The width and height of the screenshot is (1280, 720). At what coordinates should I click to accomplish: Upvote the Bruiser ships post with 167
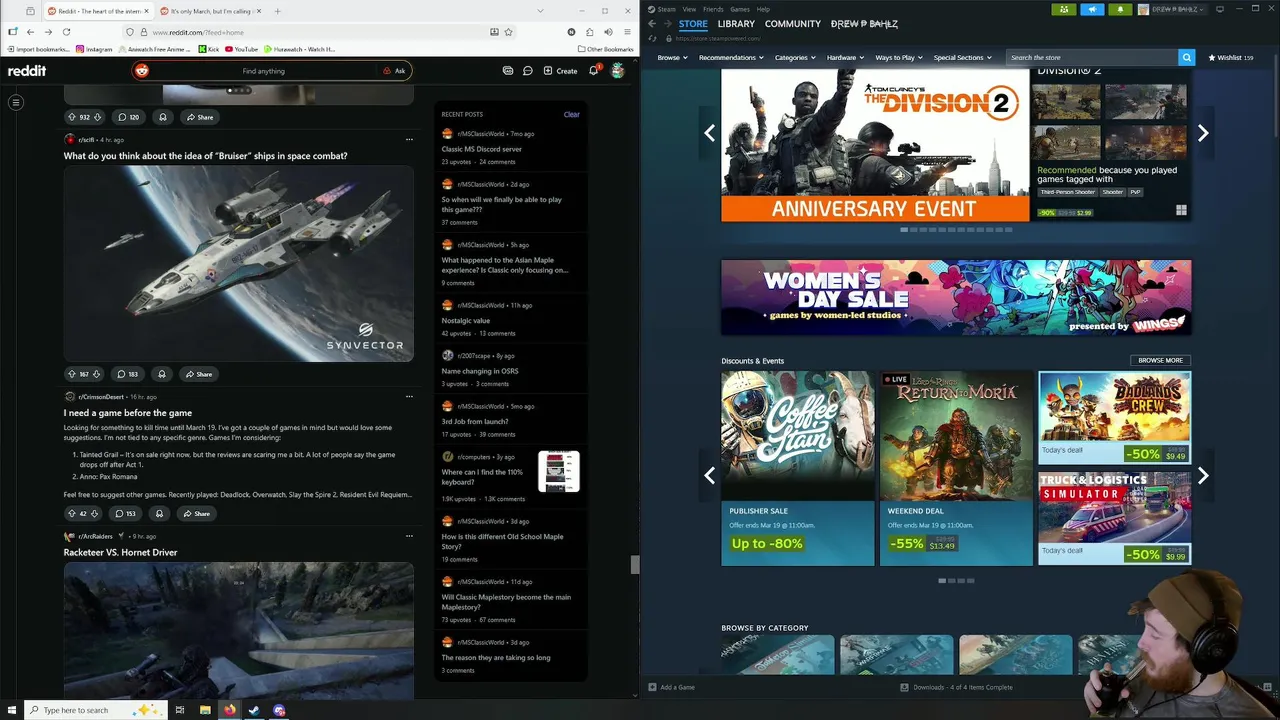71,374
